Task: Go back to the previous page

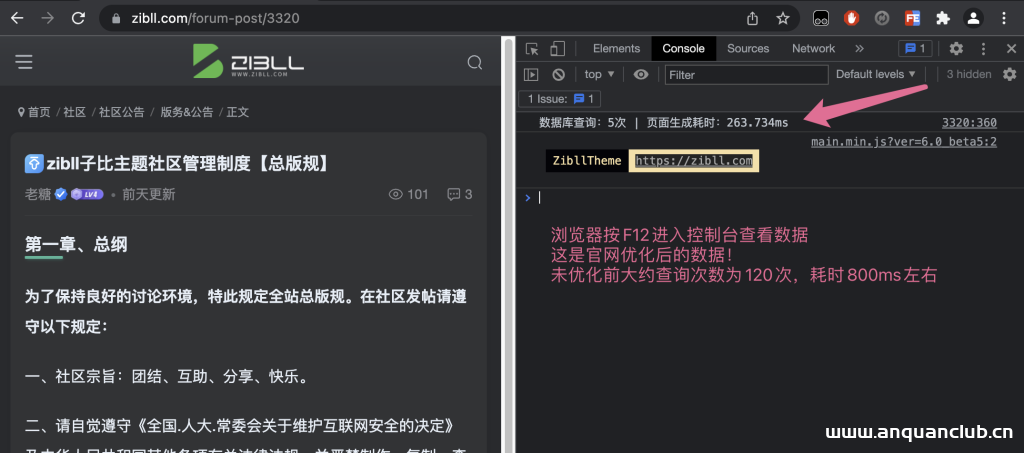Action: click(17, 18)
